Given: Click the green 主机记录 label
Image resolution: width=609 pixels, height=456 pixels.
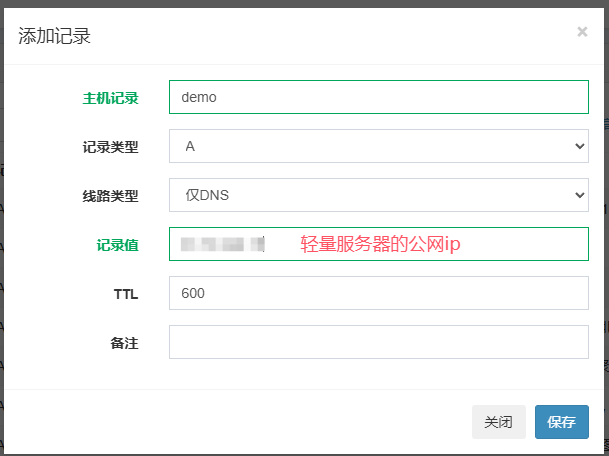Looking at the screenshot, I should coord(110,98).
